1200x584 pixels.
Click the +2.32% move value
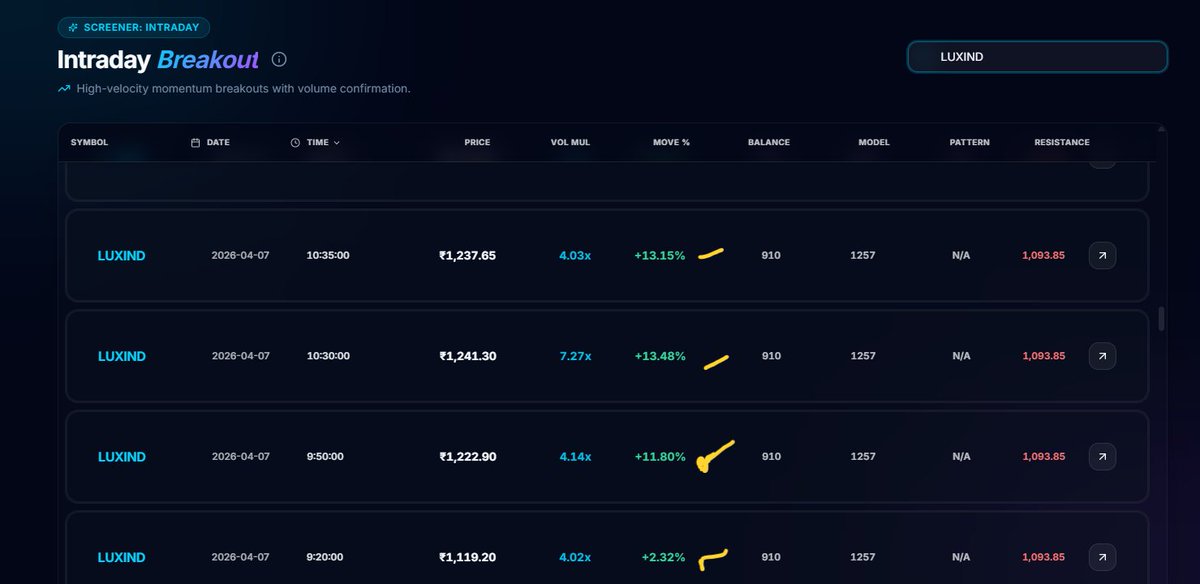[x=664, y=558]
